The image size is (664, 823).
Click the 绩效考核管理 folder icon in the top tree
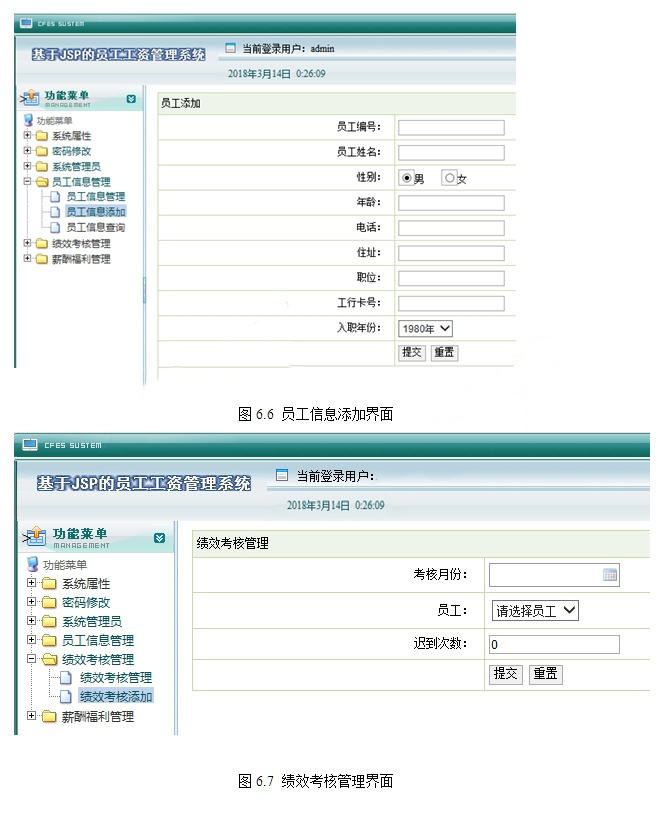(41, 244)
